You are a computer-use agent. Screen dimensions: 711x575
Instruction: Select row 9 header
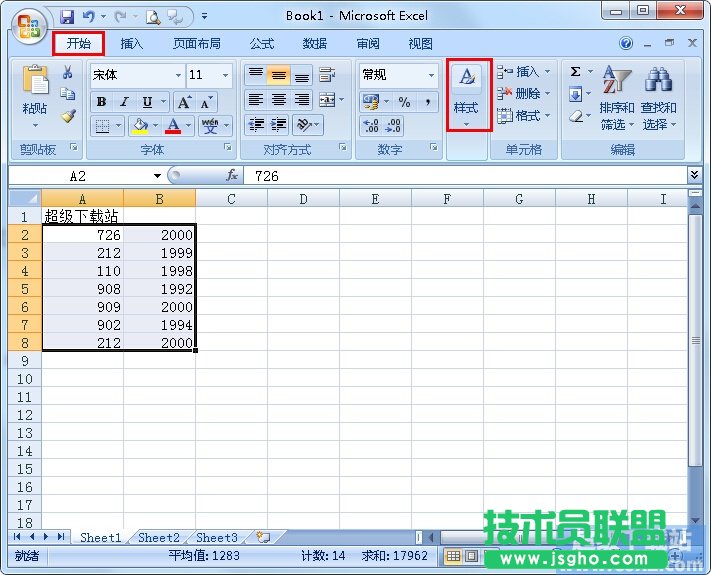click(24, 361)
